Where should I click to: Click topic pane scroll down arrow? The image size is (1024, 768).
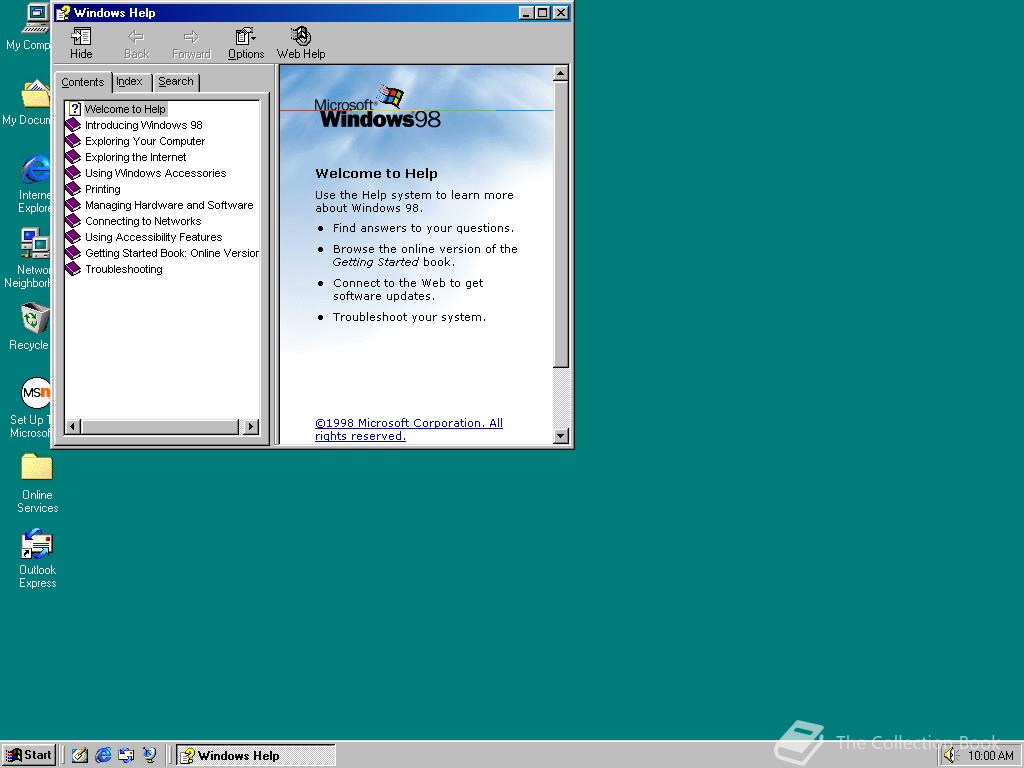point(560,436)
